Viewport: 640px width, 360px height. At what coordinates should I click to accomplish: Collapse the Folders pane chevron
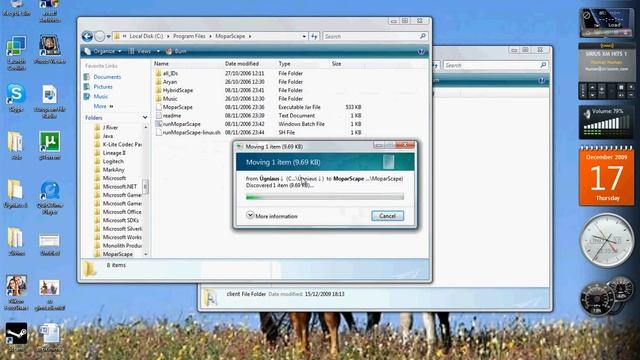click(x=144, y=118)
